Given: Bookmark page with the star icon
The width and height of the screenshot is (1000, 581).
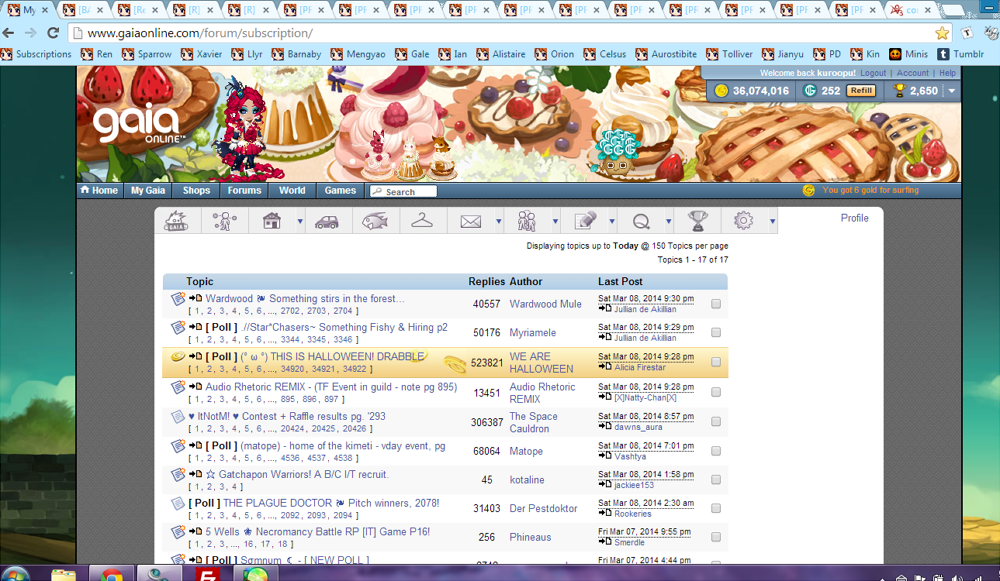Looking at the screenshot, I should [942, 33].
